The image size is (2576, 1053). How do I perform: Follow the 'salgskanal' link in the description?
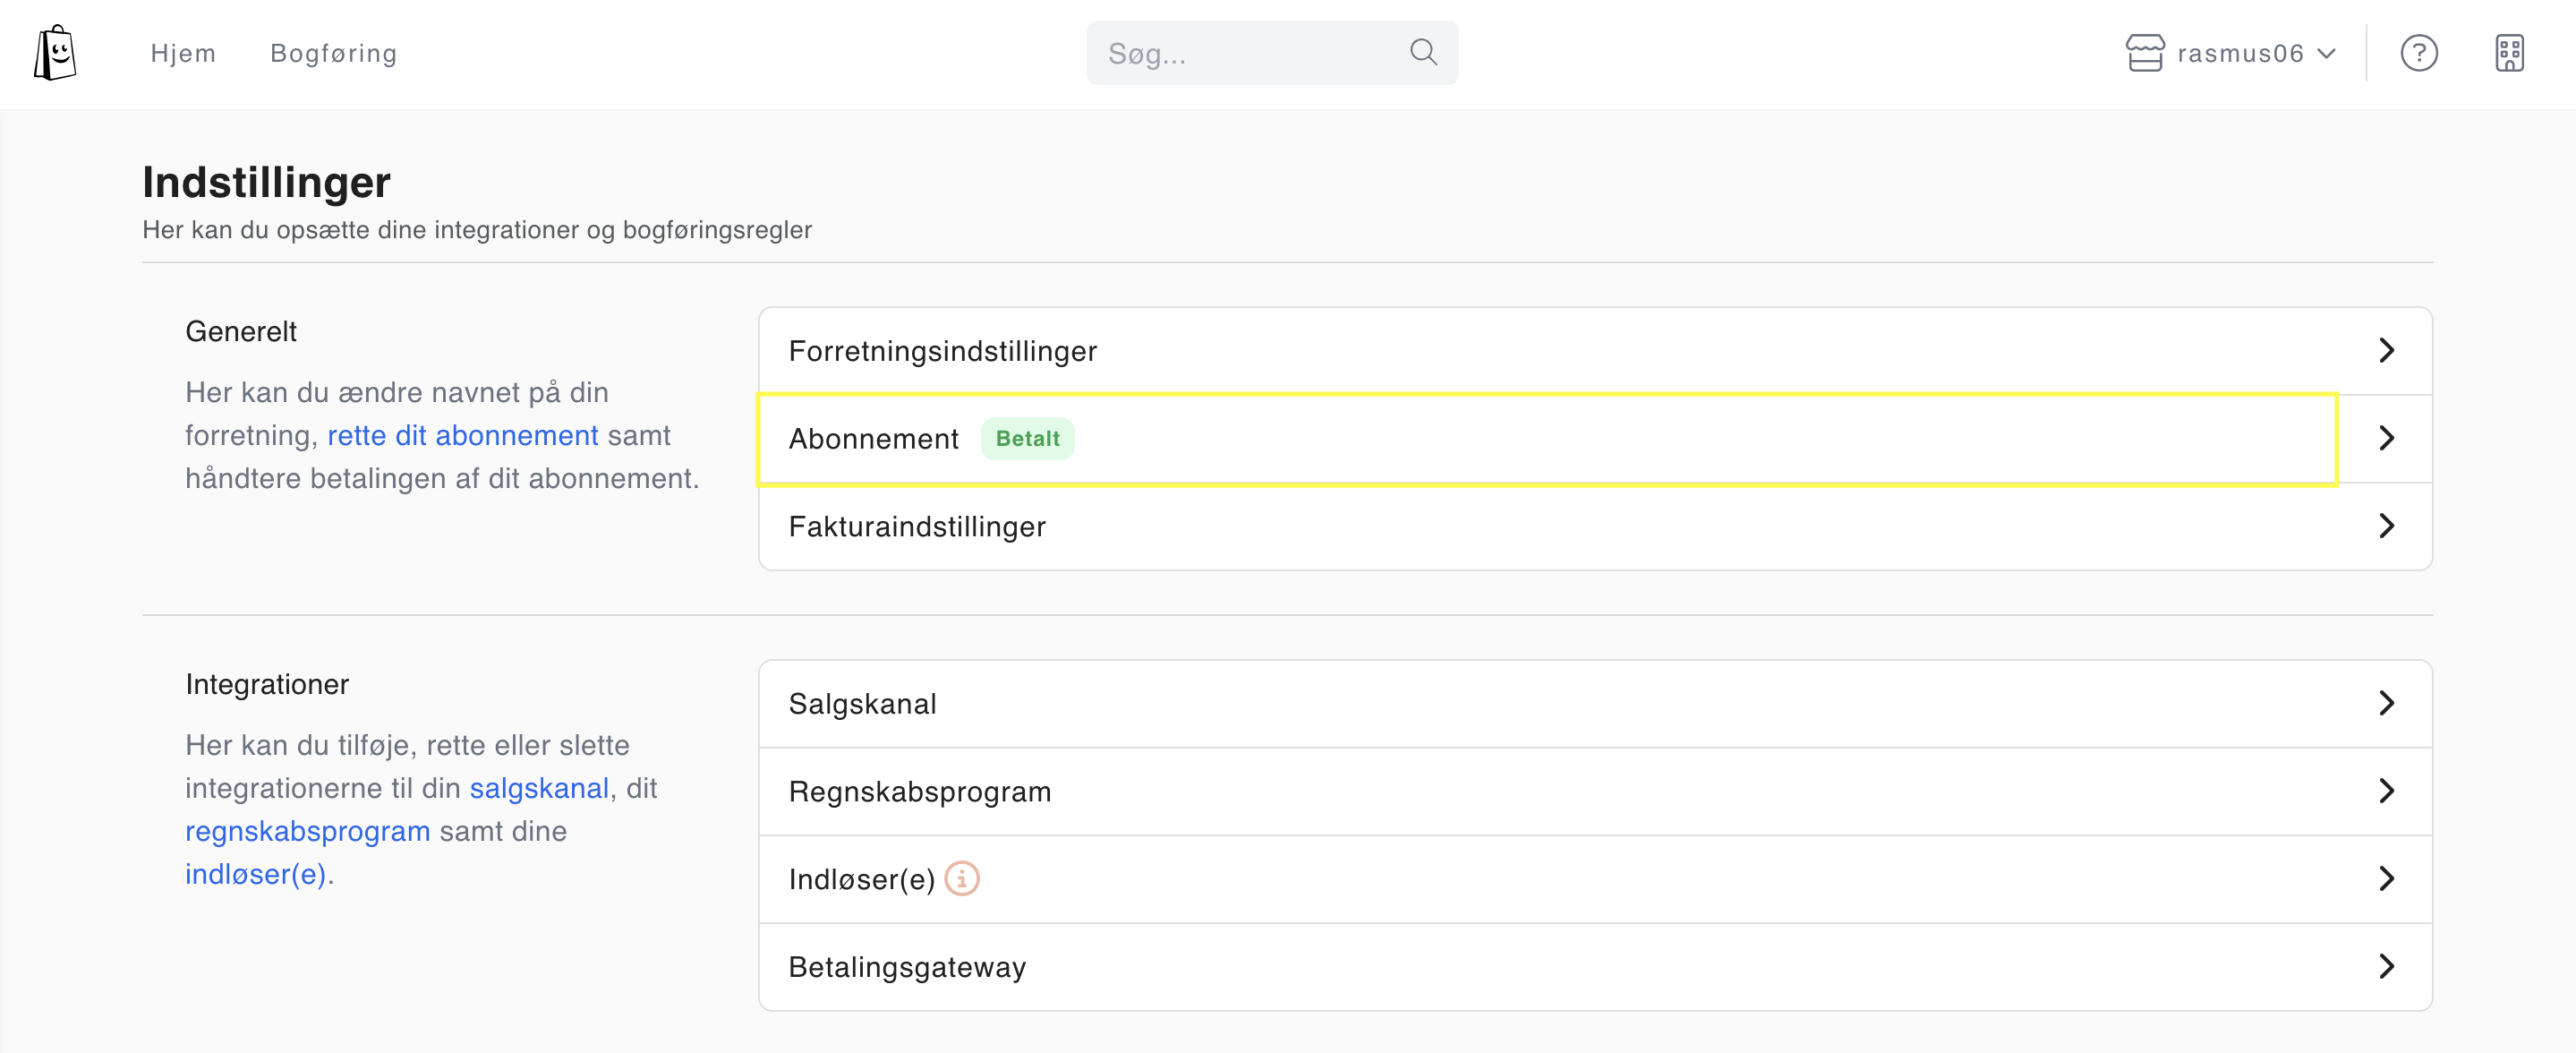click(x=539, y=789)
